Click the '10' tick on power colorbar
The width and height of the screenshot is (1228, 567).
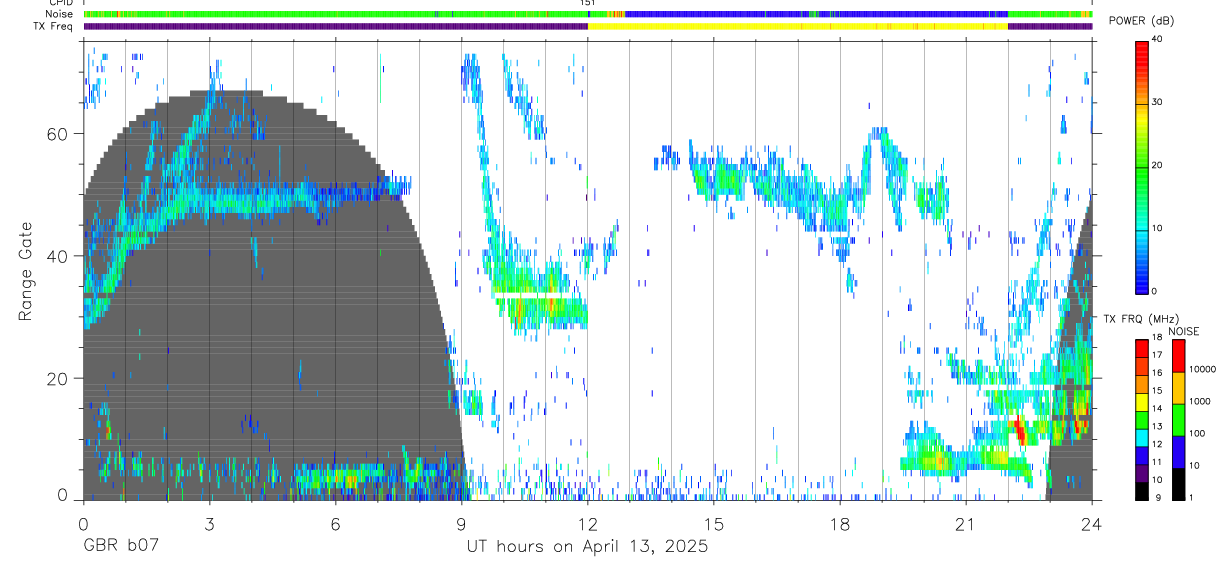coord(1158,228)
